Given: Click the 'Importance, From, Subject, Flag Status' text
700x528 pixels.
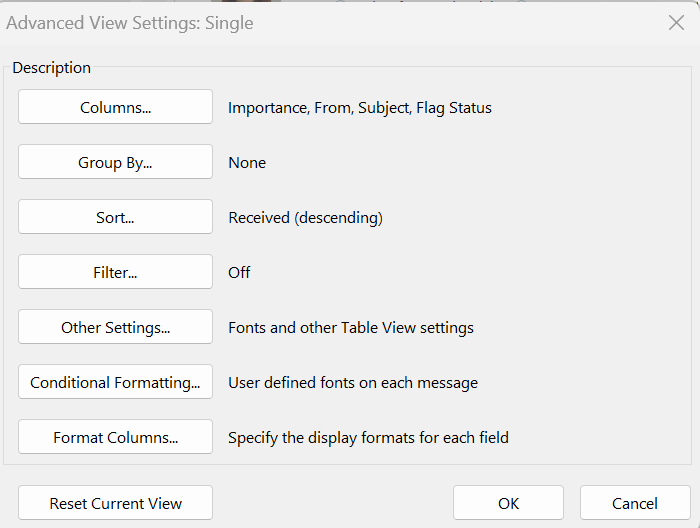Looking at the screenshot, I should pyautogui.click(x=360, y=107).
